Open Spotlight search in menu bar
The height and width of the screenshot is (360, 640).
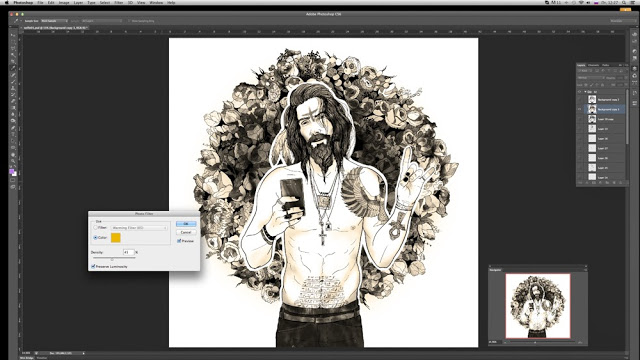point(624,2)
